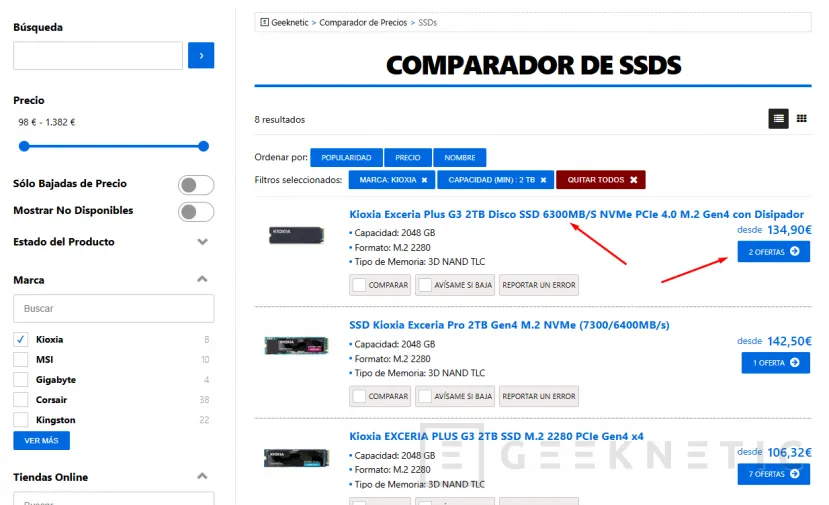829x505 pixels.
Task: Check the Gigabyte brand checkbox
Action: [21, 380]
